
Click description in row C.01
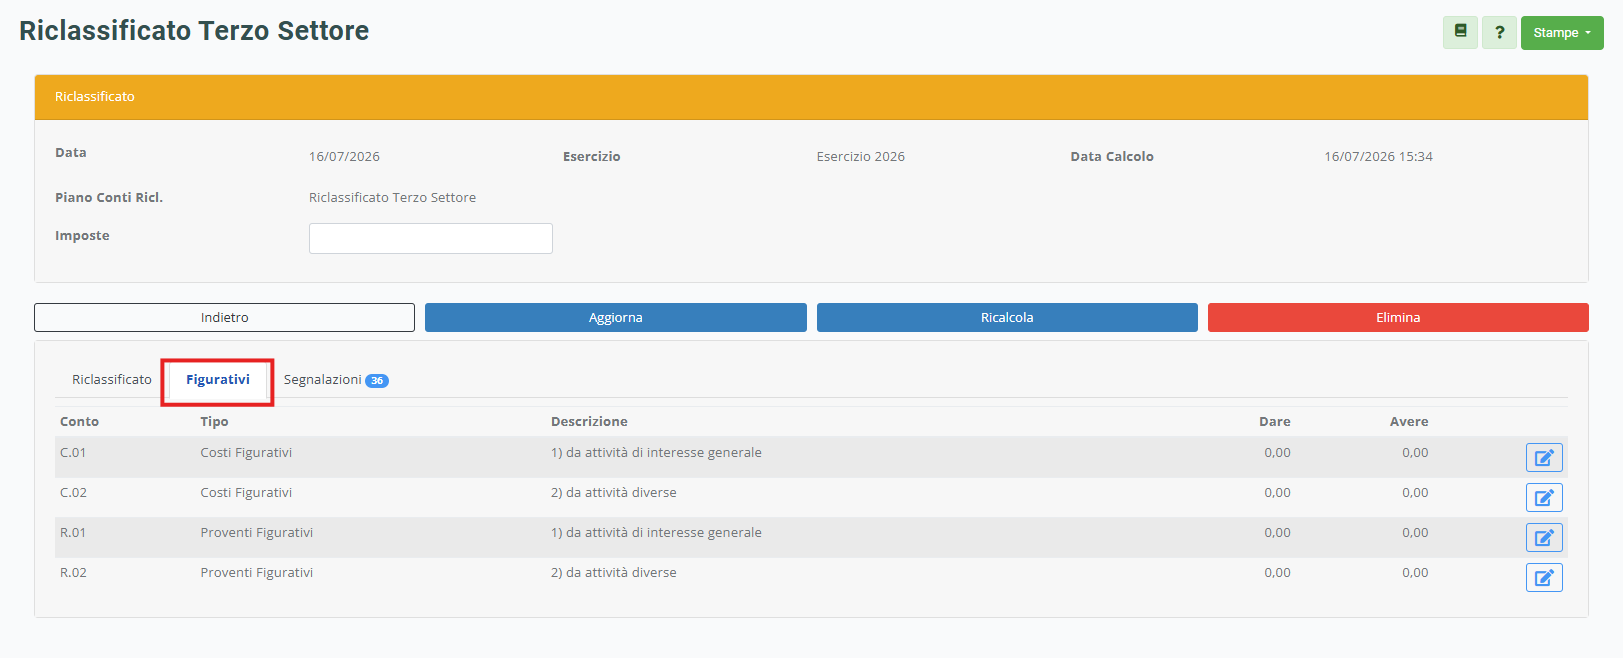pos(656,453)
